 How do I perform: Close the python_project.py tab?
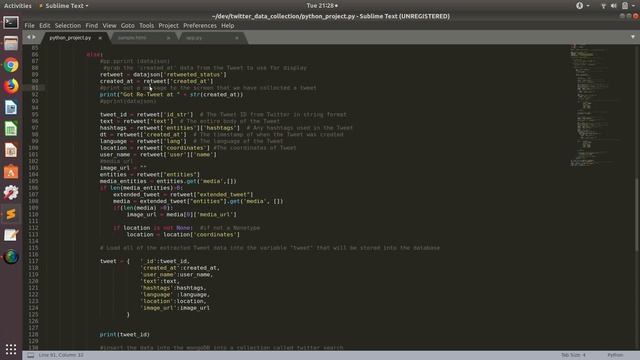(x=100, y=38)
